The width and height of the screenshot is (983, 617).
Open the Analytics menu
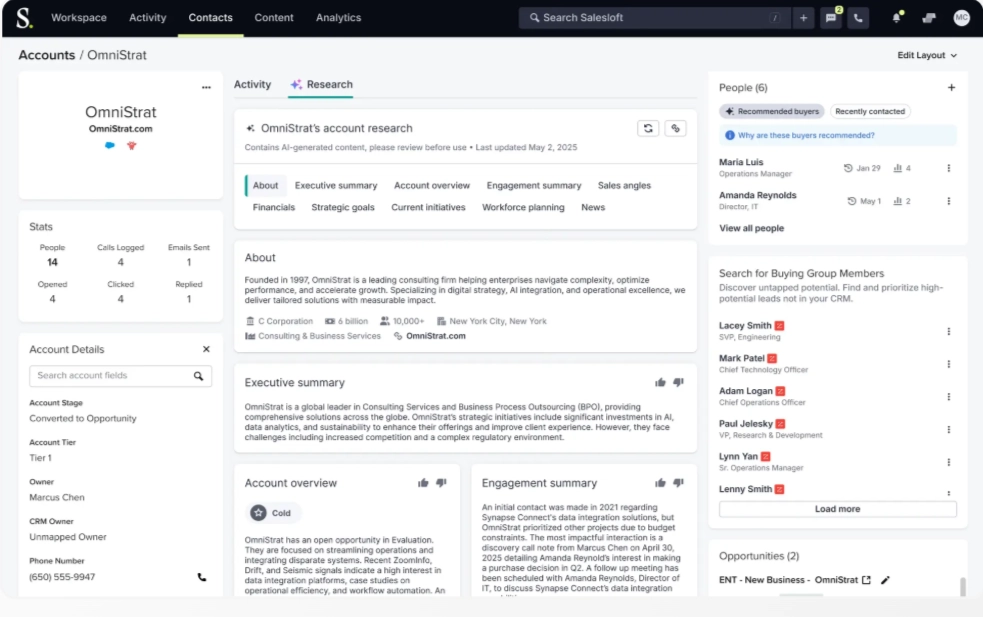339,18
